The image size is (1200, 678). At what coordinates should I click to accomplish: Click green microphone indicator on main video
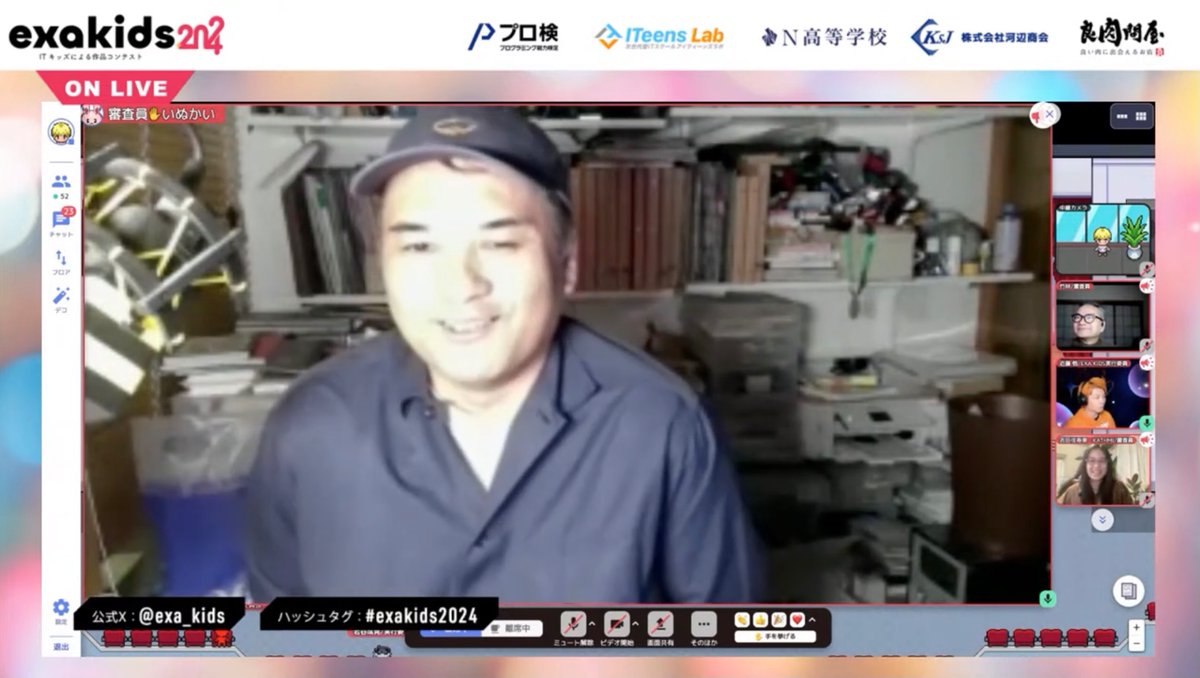tap(1047, 598)
